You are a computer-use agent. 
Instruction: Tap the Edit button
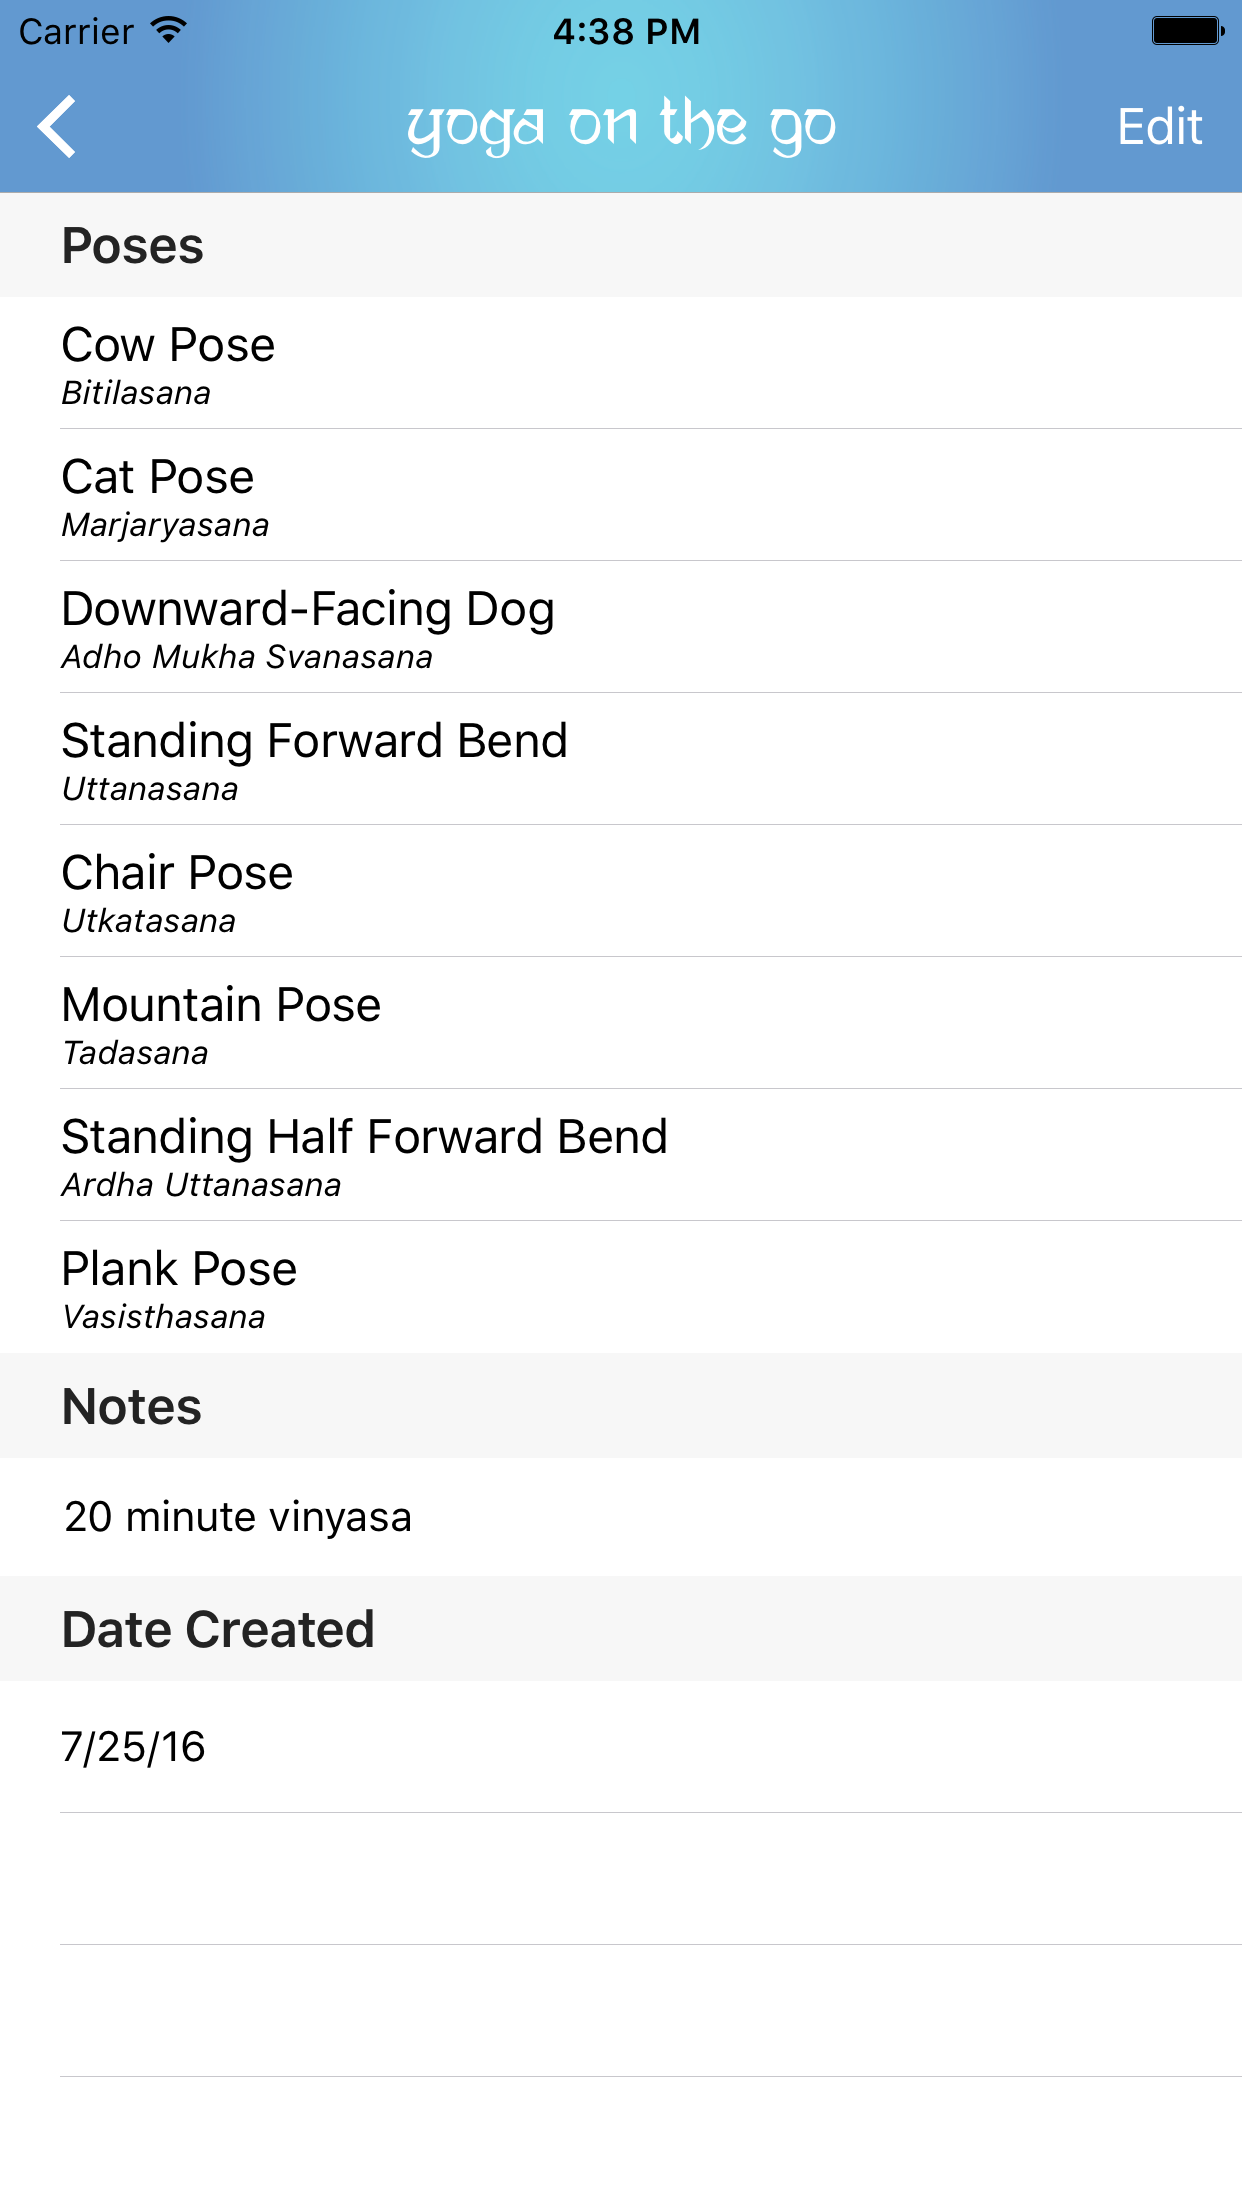tap(1159, 127)
